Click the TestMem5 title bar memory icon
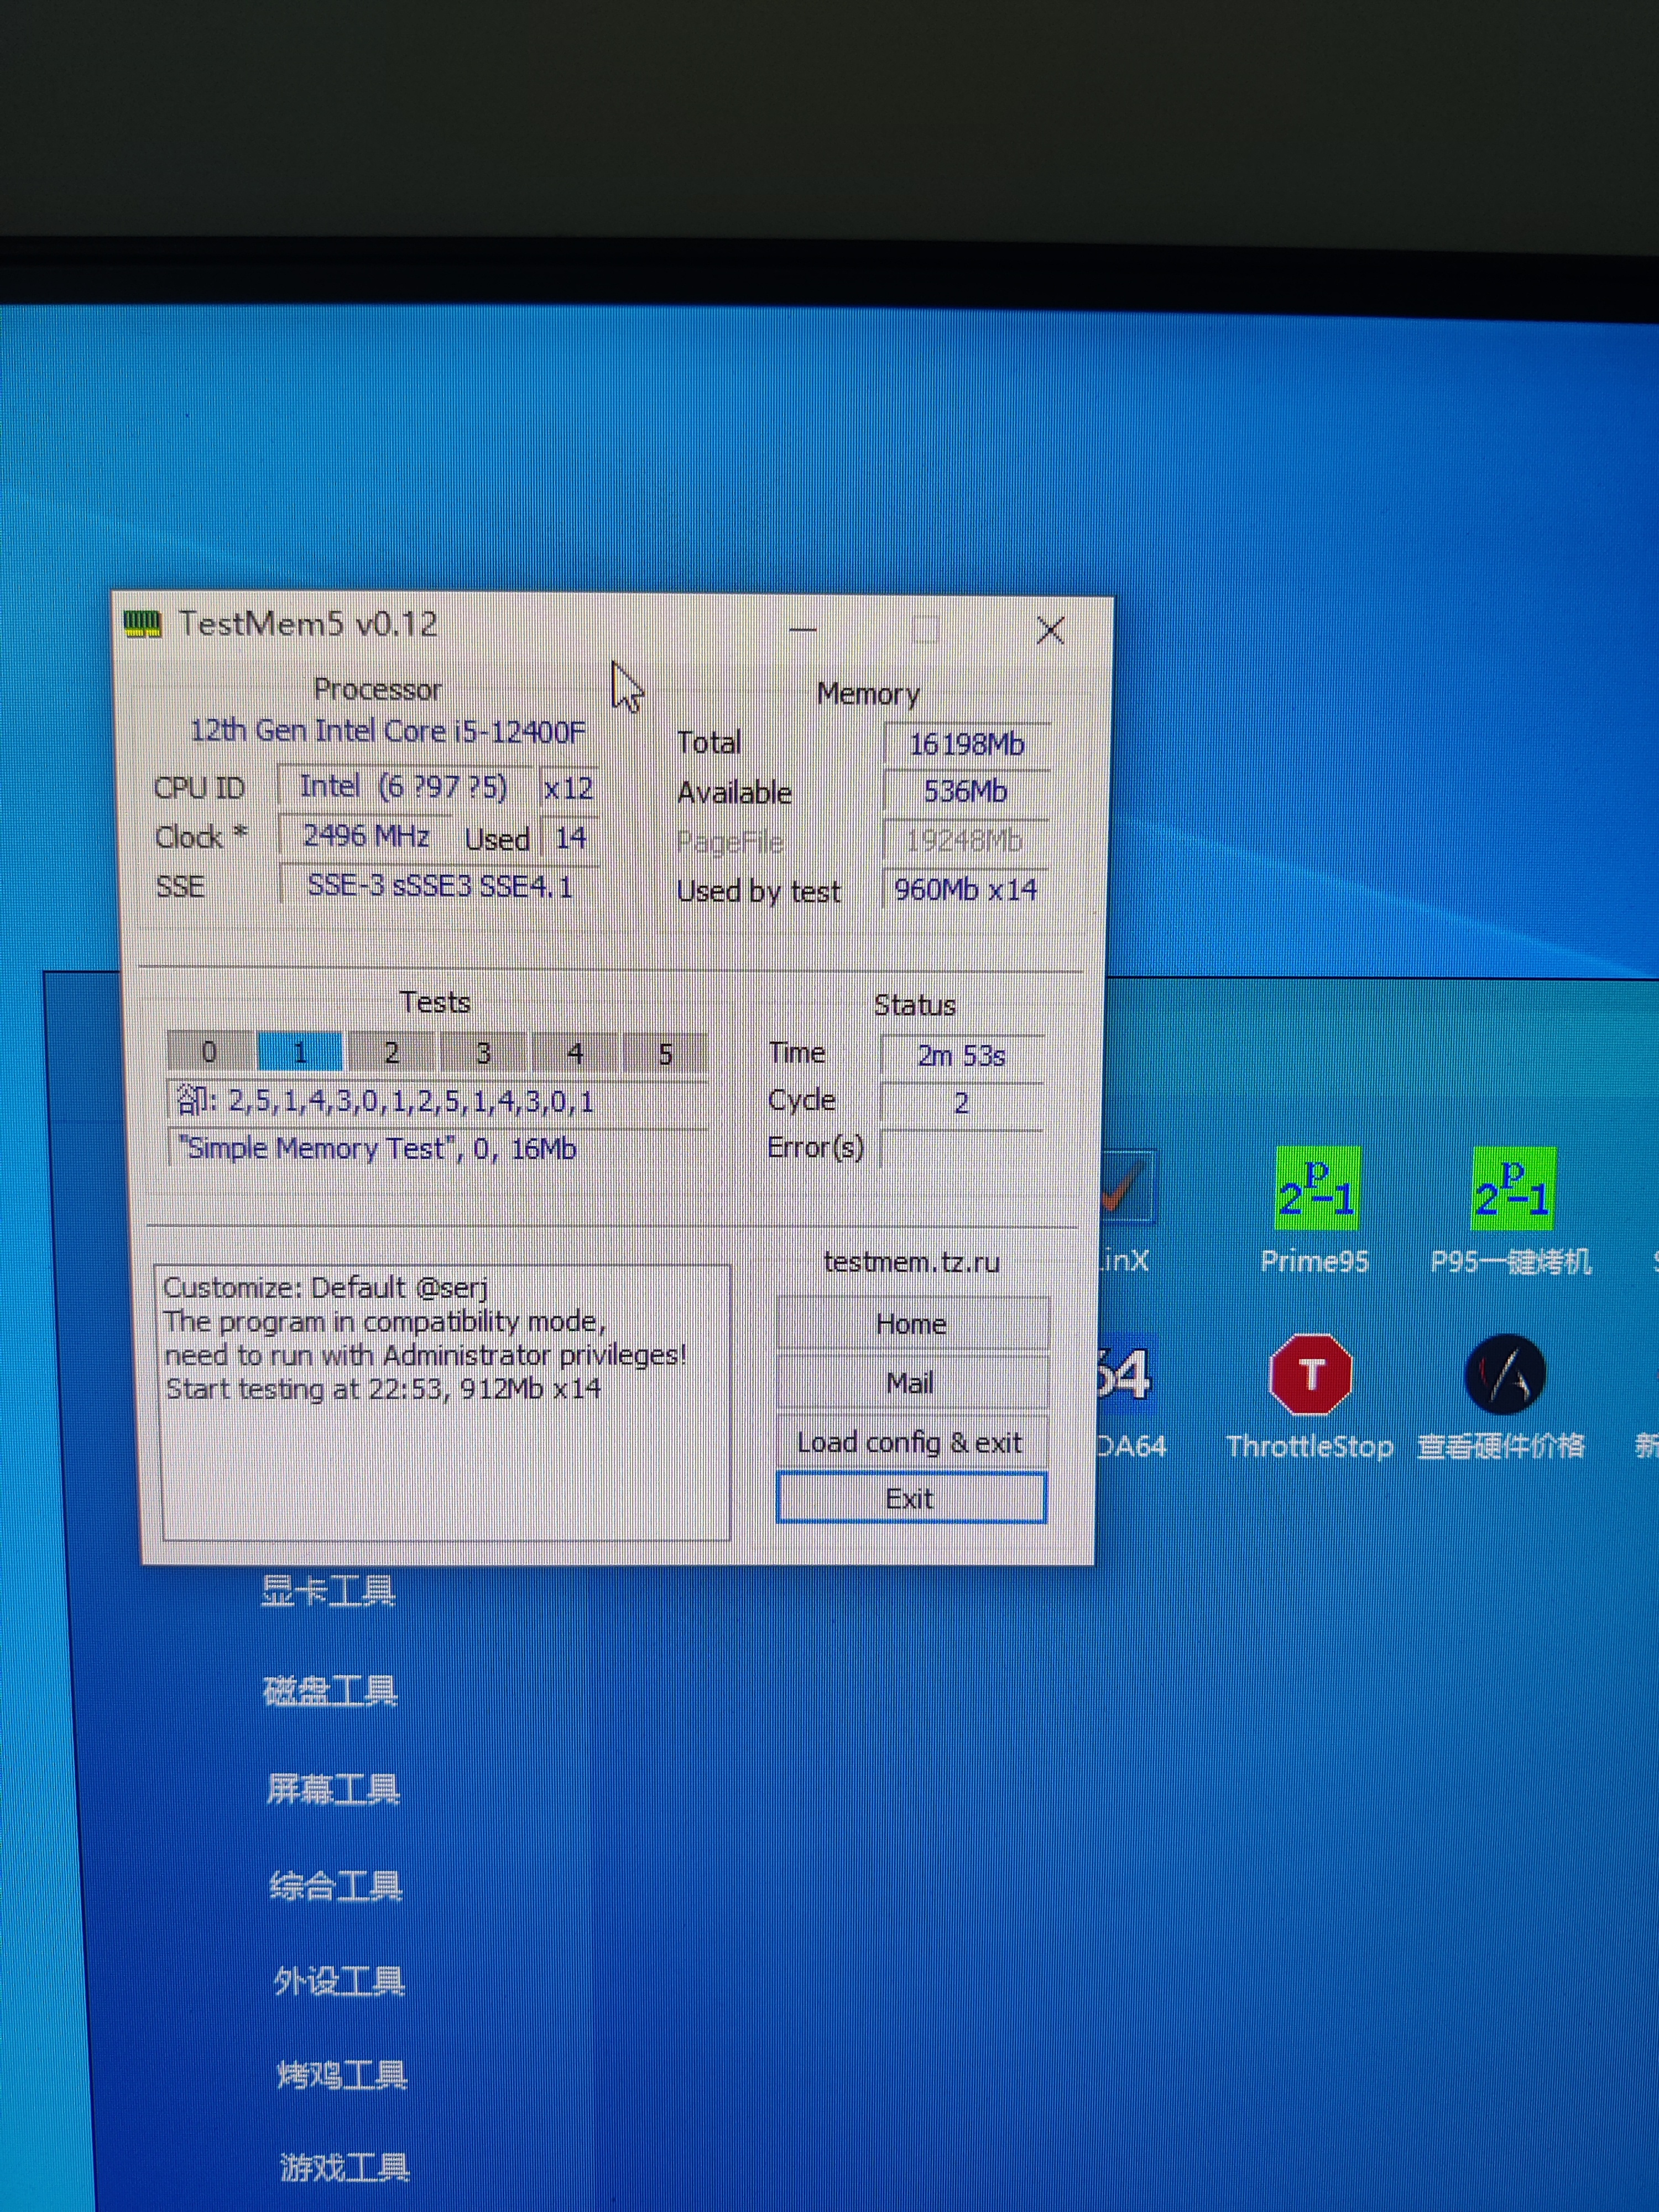The image size is (1659, 2212). (x=142, y=624)
